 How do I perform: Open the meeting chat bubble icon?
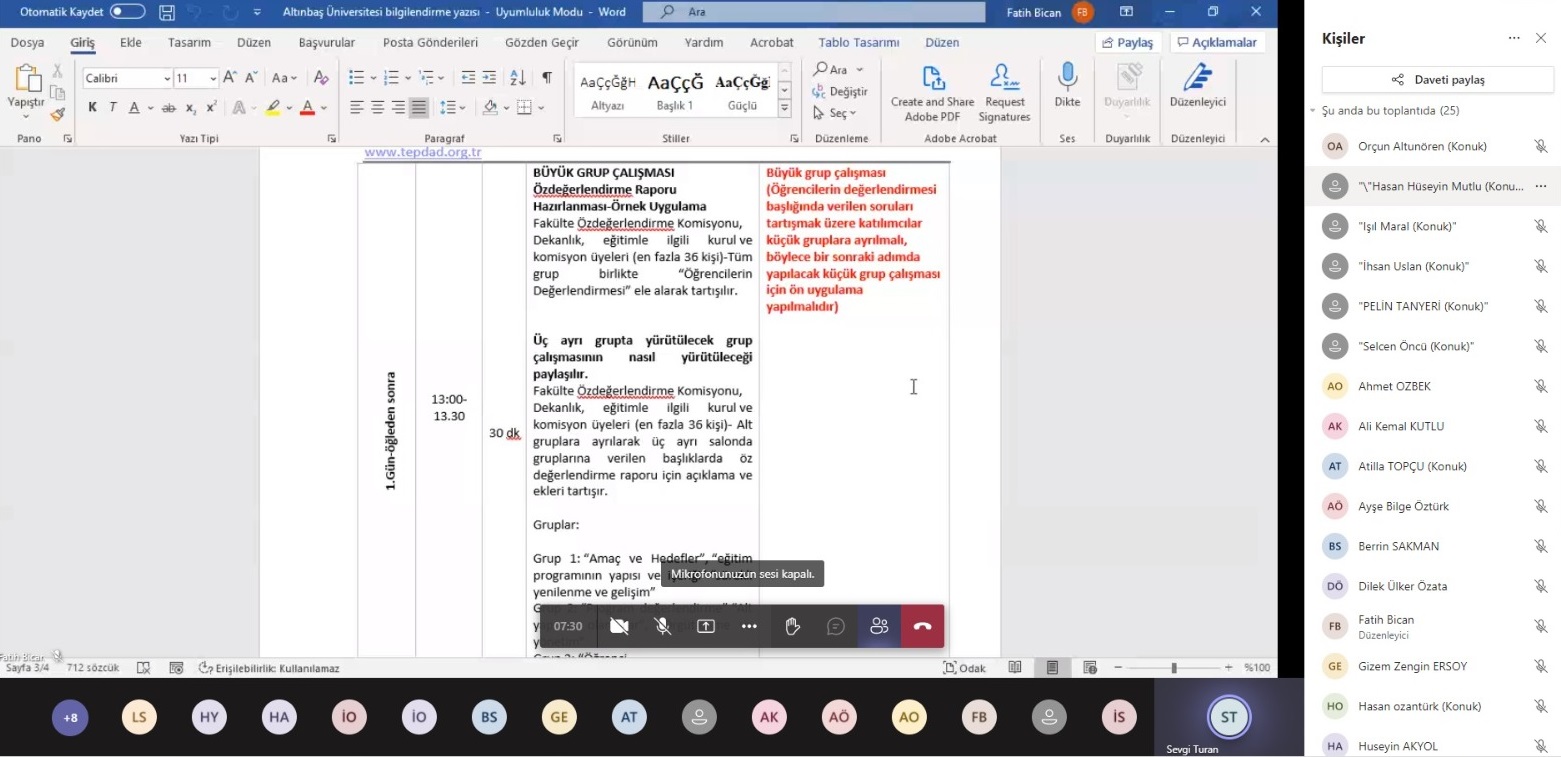point(836,626)
